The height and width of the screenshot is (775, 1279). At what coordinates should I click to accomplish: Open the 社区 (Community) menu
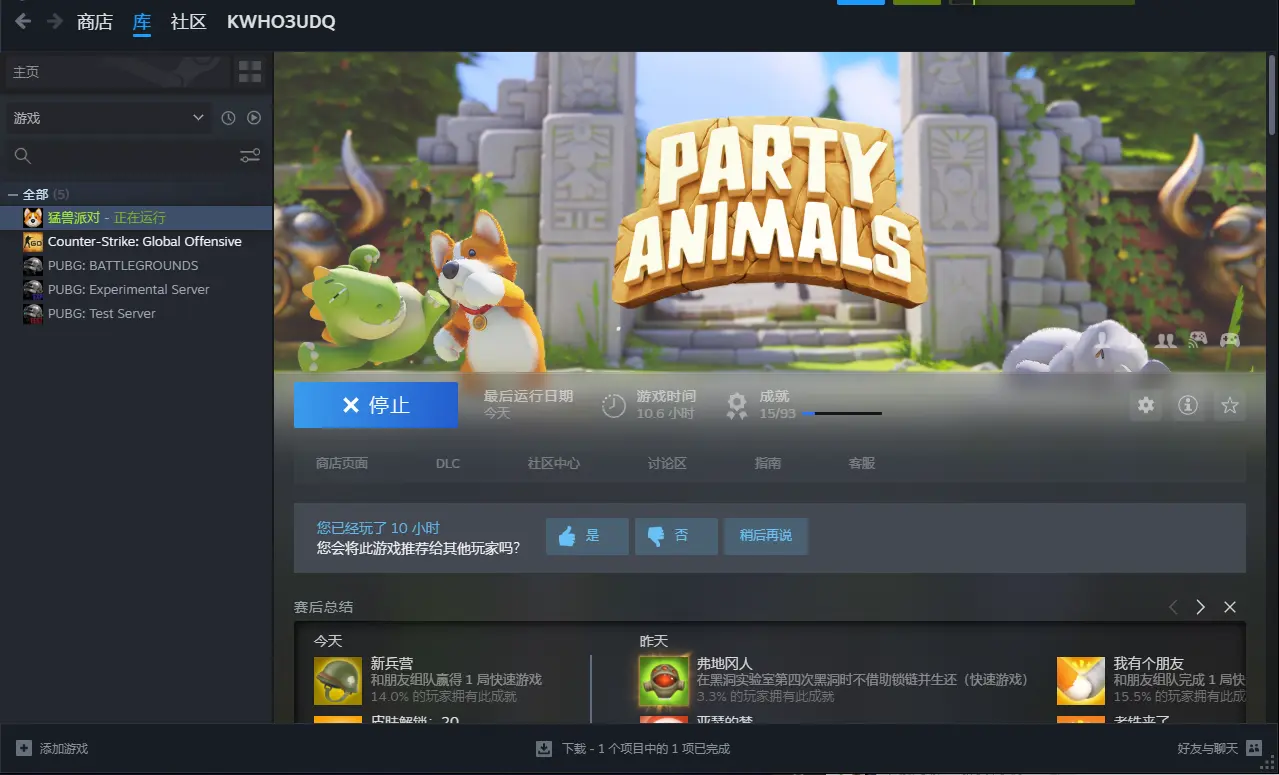click(x=188, y=21)
